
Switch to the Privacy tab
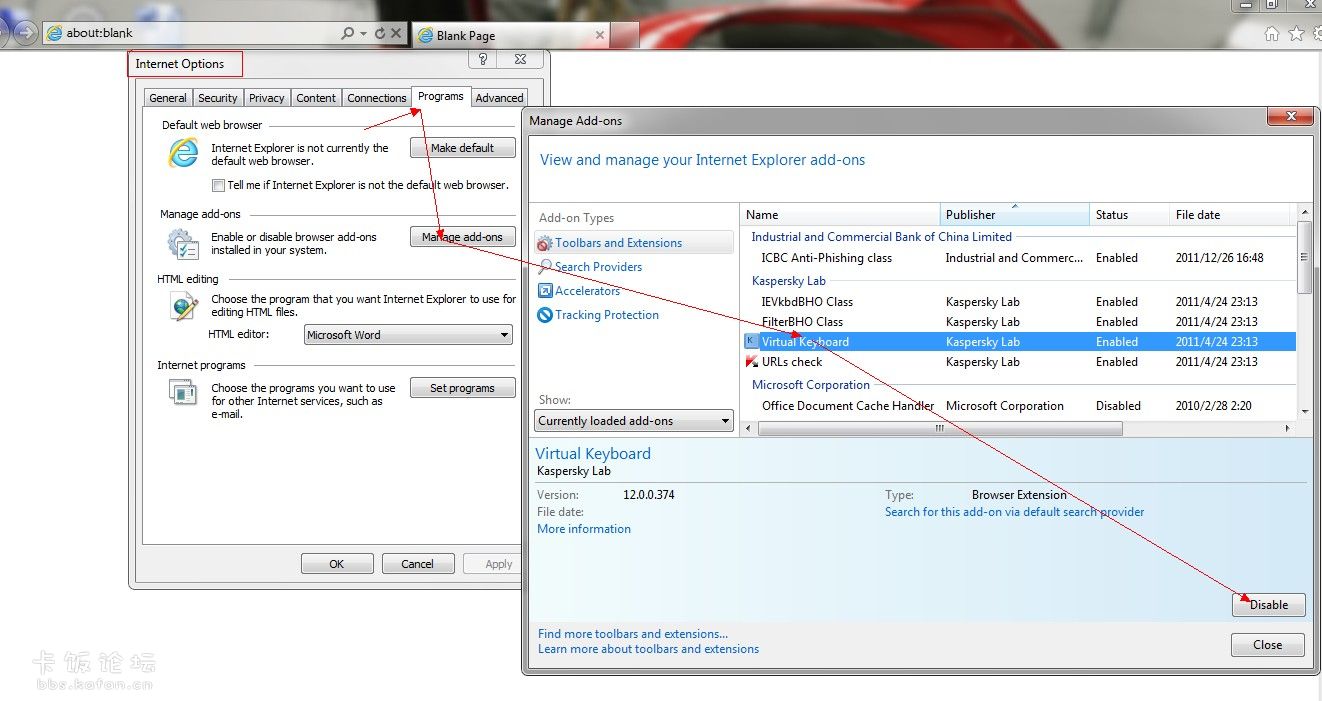click(267, 98)
